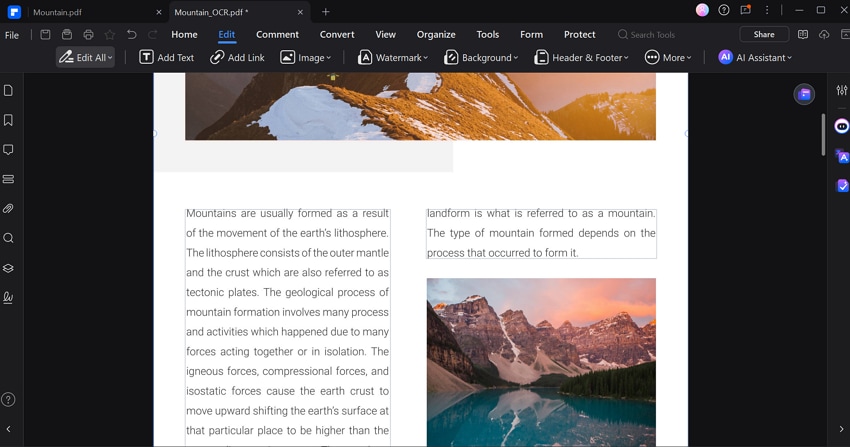Viewport: 850px width, 447px height.
Task: Open the user account avatar
Action: click(702, 10)
